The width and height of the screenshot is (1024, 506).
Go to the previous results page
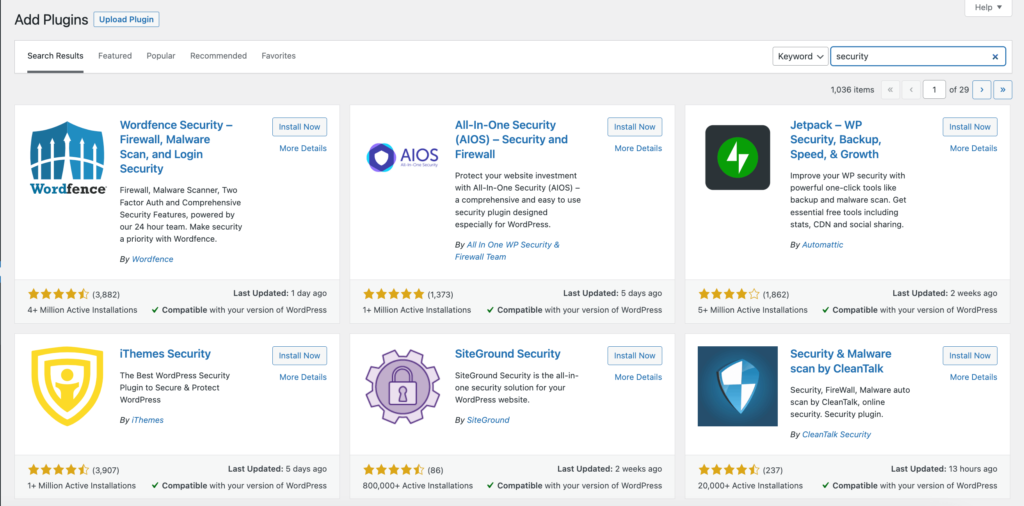coord(911,89)
